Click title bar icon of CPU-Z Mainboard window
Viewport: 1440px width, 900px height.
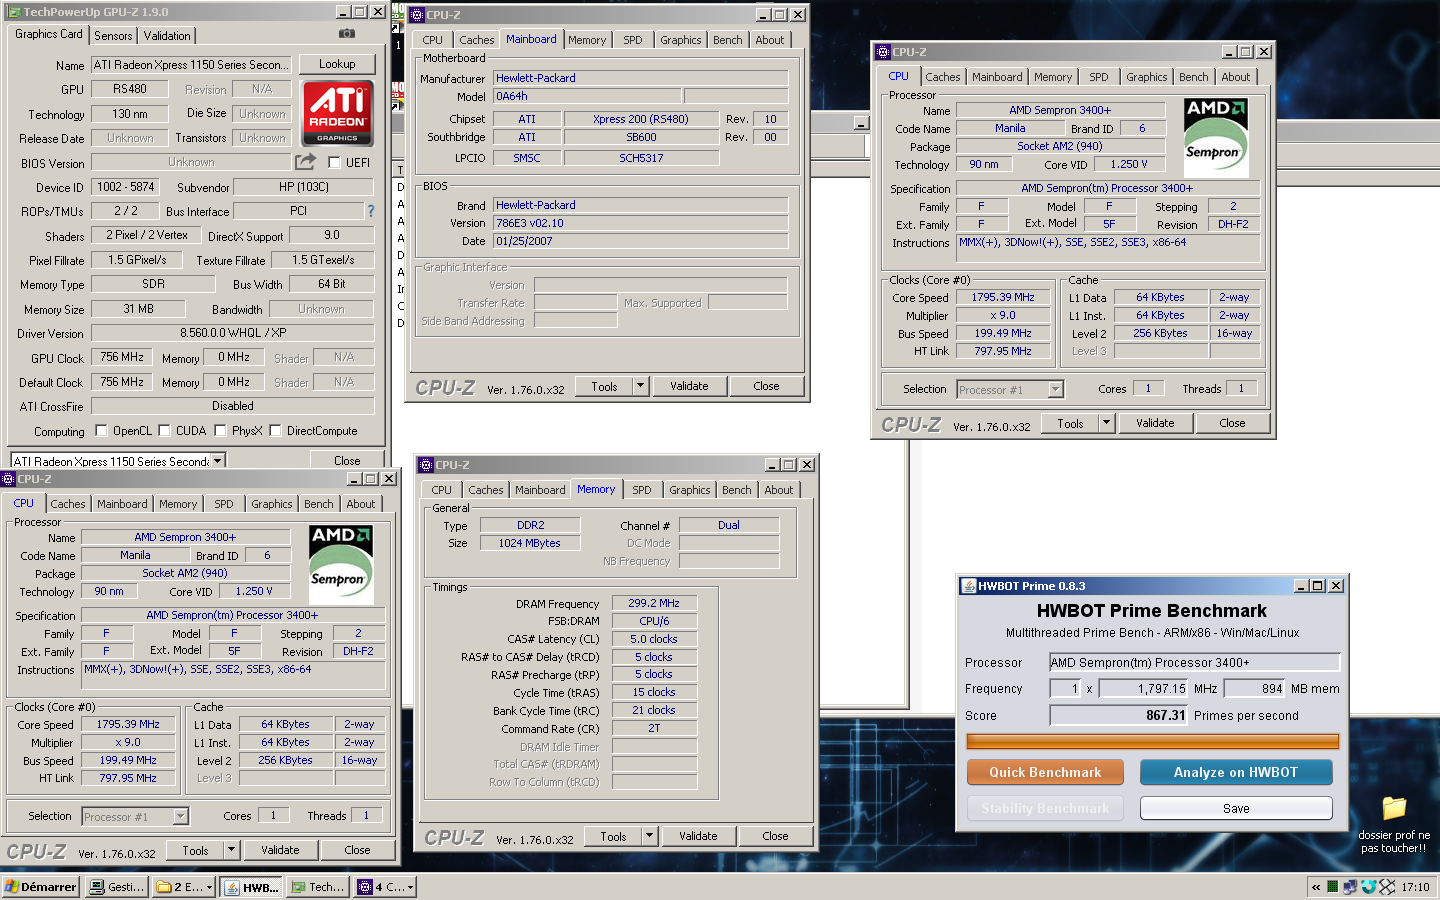tap(417, 15)
